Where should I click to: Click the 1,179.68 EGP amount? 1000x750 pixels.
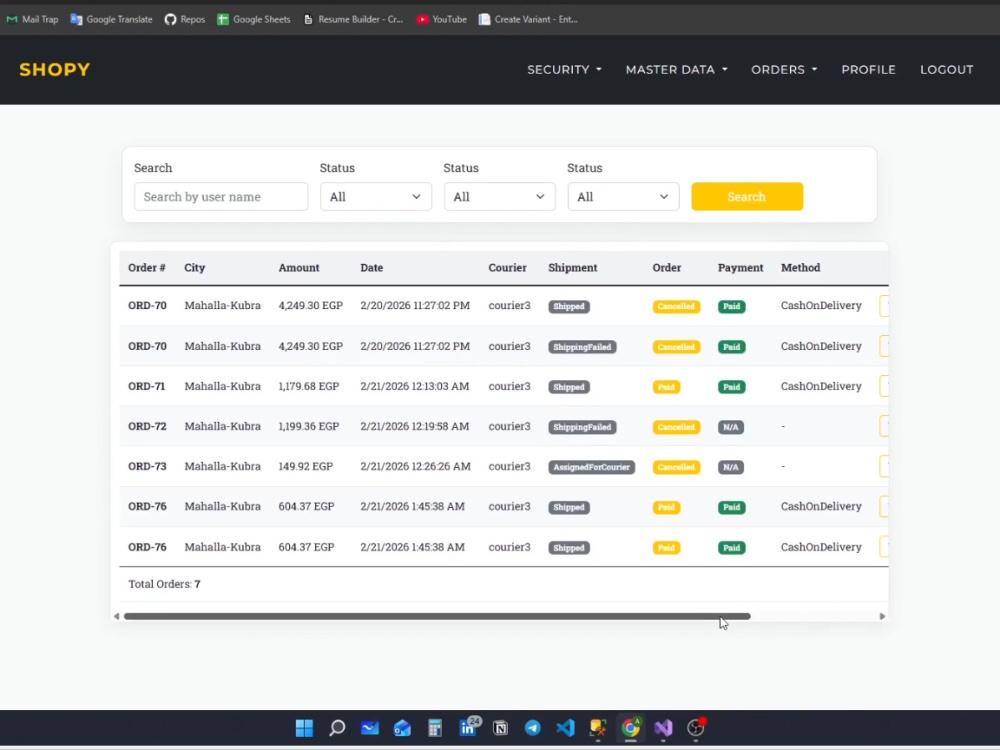tap(309, 386)
